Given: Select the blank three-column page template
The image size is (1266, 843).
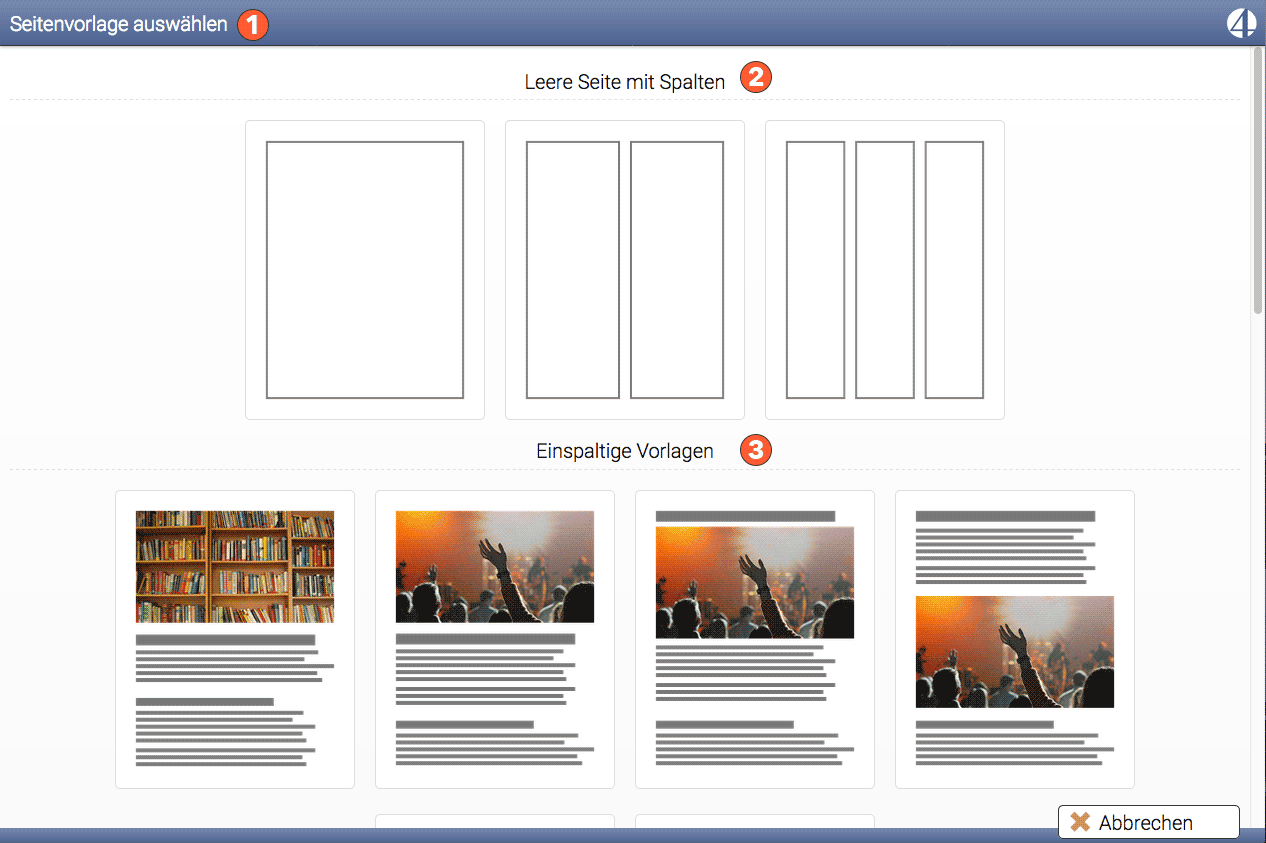Looking at the screenshot, I should coord(885,270).
